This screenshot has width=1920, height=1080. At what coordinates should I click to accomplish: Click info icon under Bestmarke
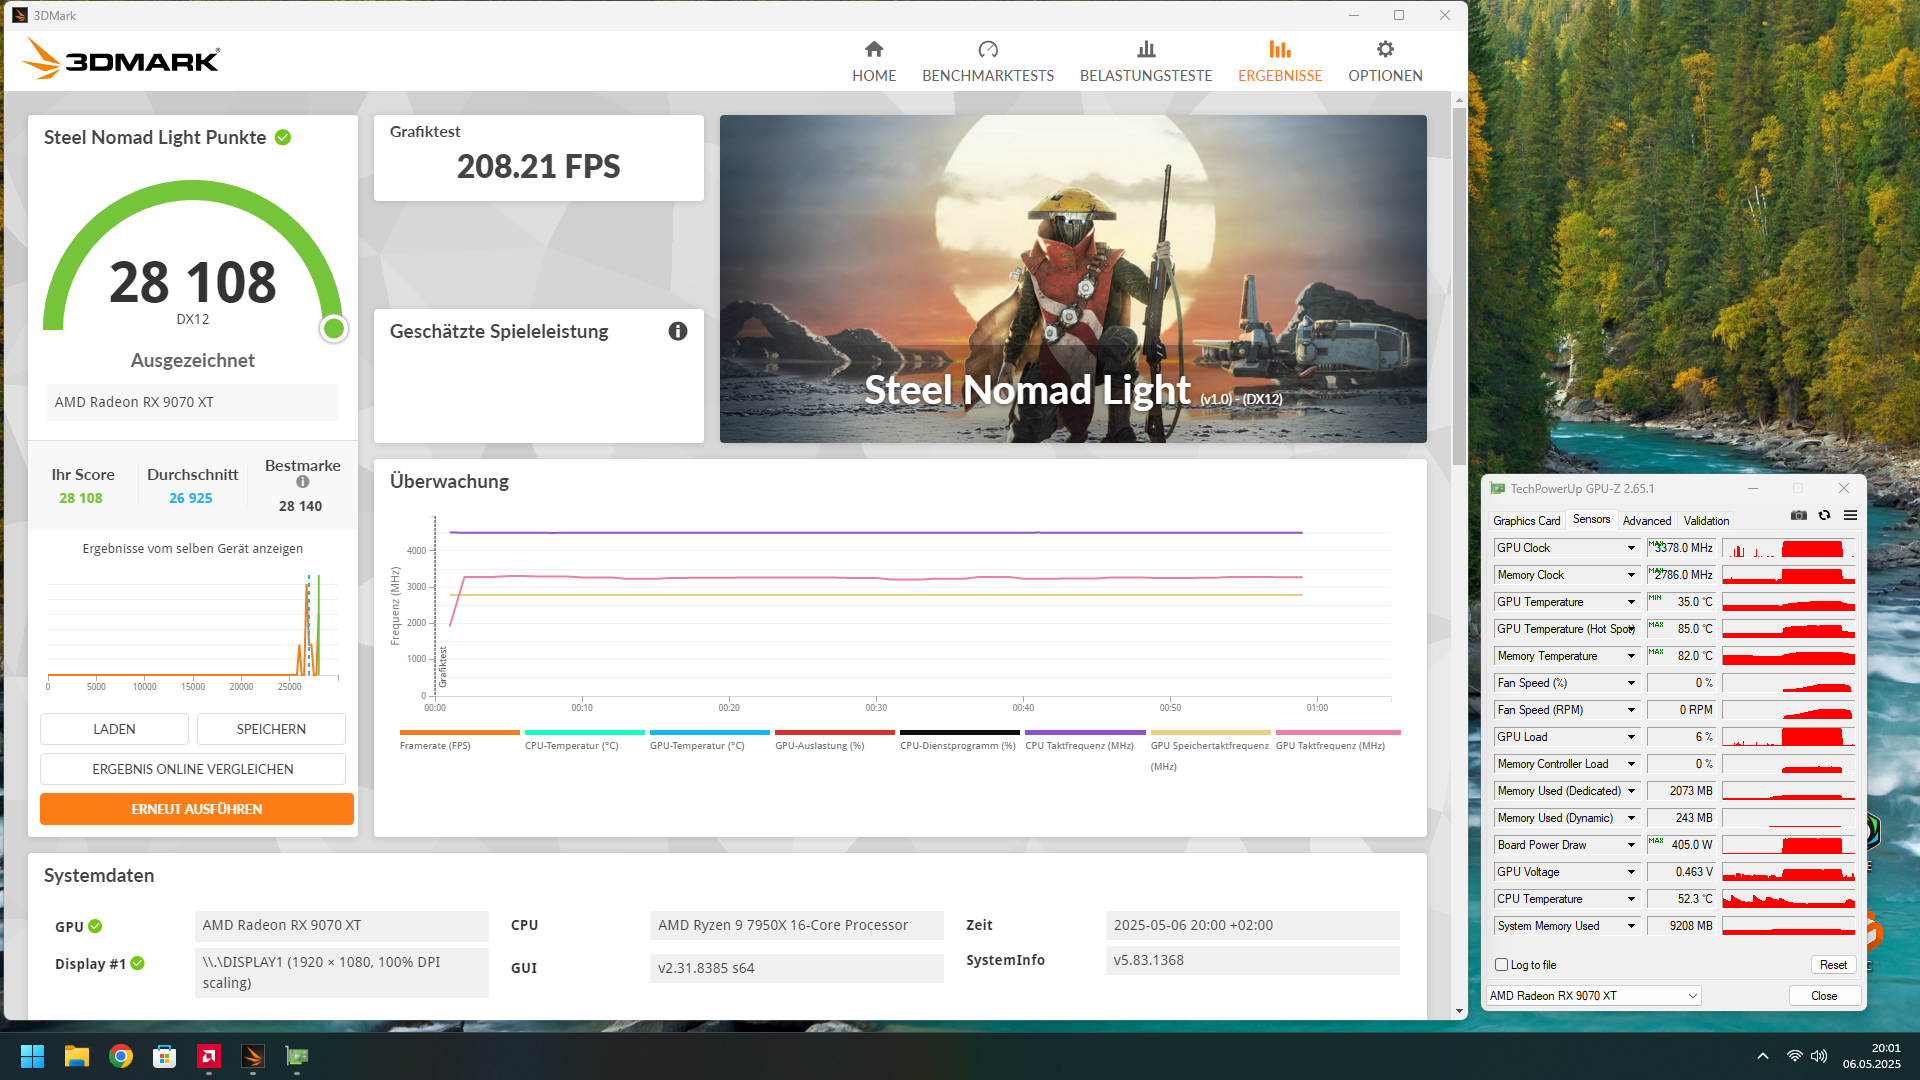pos(303,482)
